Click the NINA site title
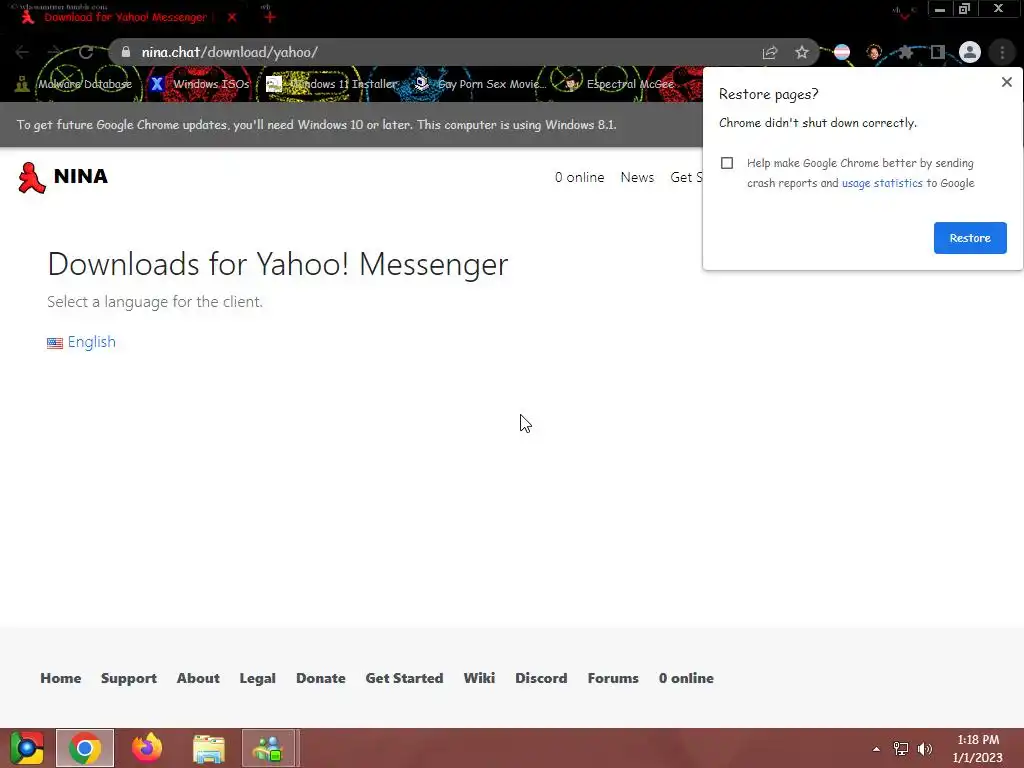The width and height of the screenshot is (1024, 768). click(80, 176)
